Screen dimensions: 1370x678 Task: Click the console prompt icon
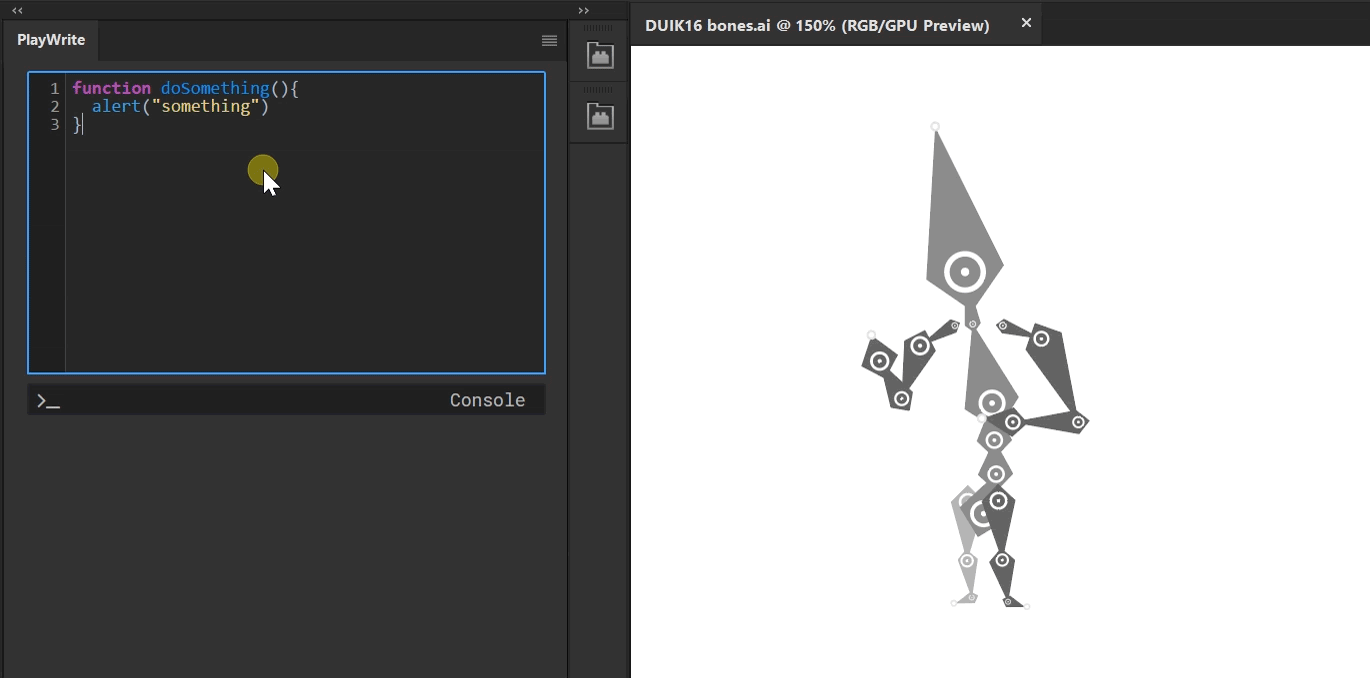[48, 401]
